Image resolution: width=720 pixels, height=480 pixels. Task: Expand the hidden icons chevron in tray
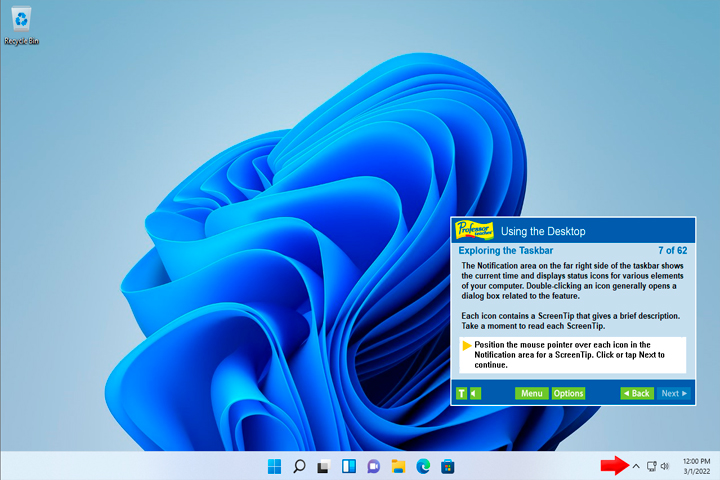(636, 466)
